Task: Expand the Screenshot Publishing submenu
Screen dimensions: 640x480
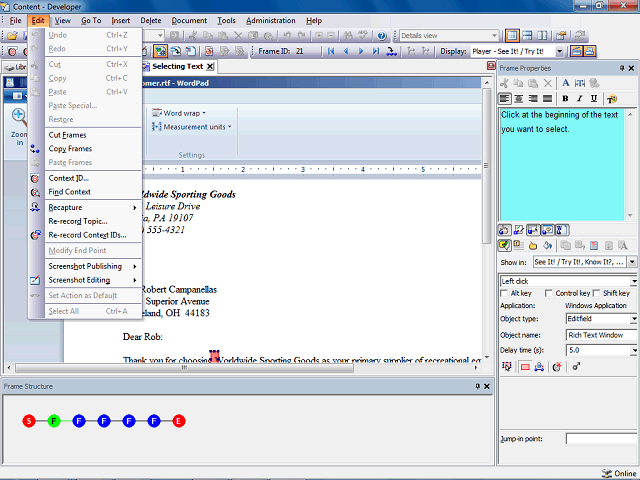Action: click(x=93, y=266)
